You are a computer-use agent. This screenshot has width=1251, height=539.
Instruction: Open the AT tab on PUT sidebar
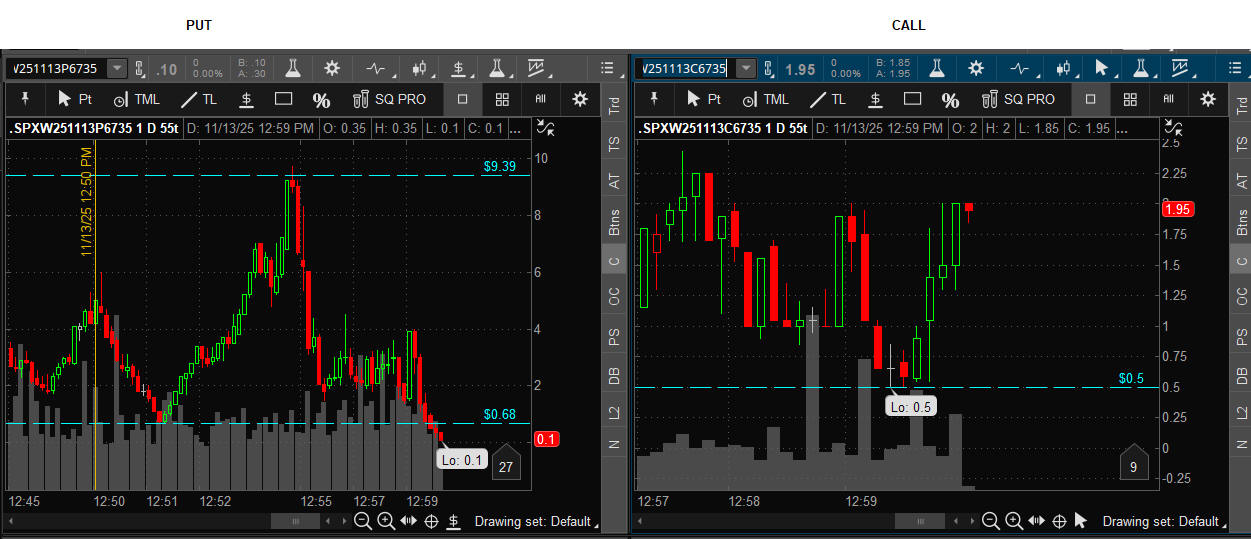click(x=614, y=181)
